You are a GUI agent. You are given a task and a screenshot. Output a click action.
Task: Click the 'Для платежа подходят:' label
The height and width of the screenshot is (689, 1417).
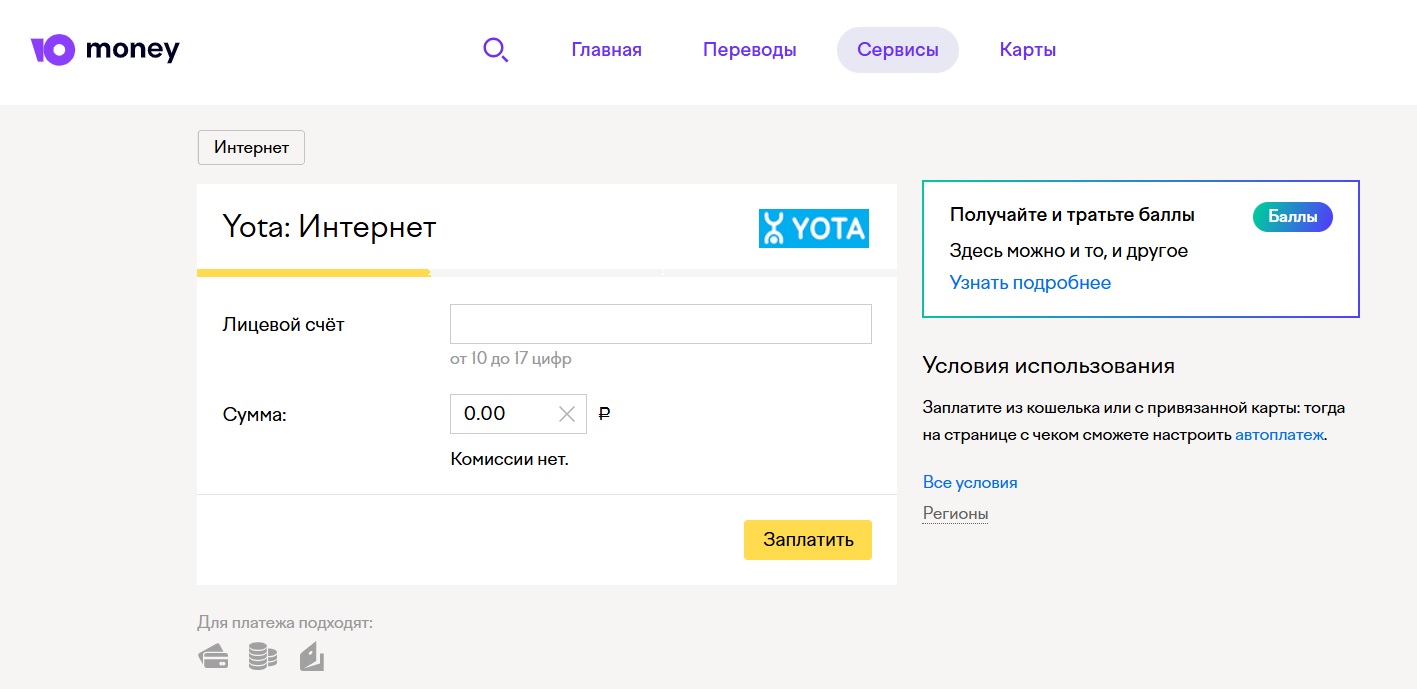285,623
